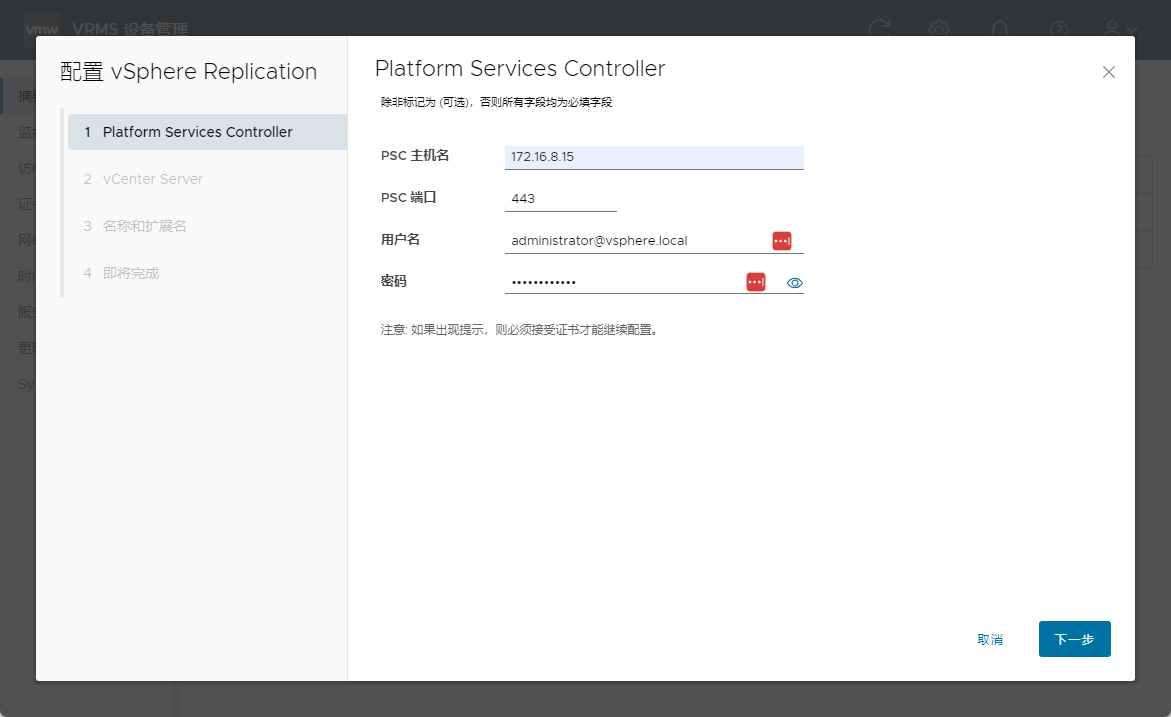This screenshot has height=717, width=1171.
Task: Open settings gear in VRMS header
Action: (x=939, y=29)
